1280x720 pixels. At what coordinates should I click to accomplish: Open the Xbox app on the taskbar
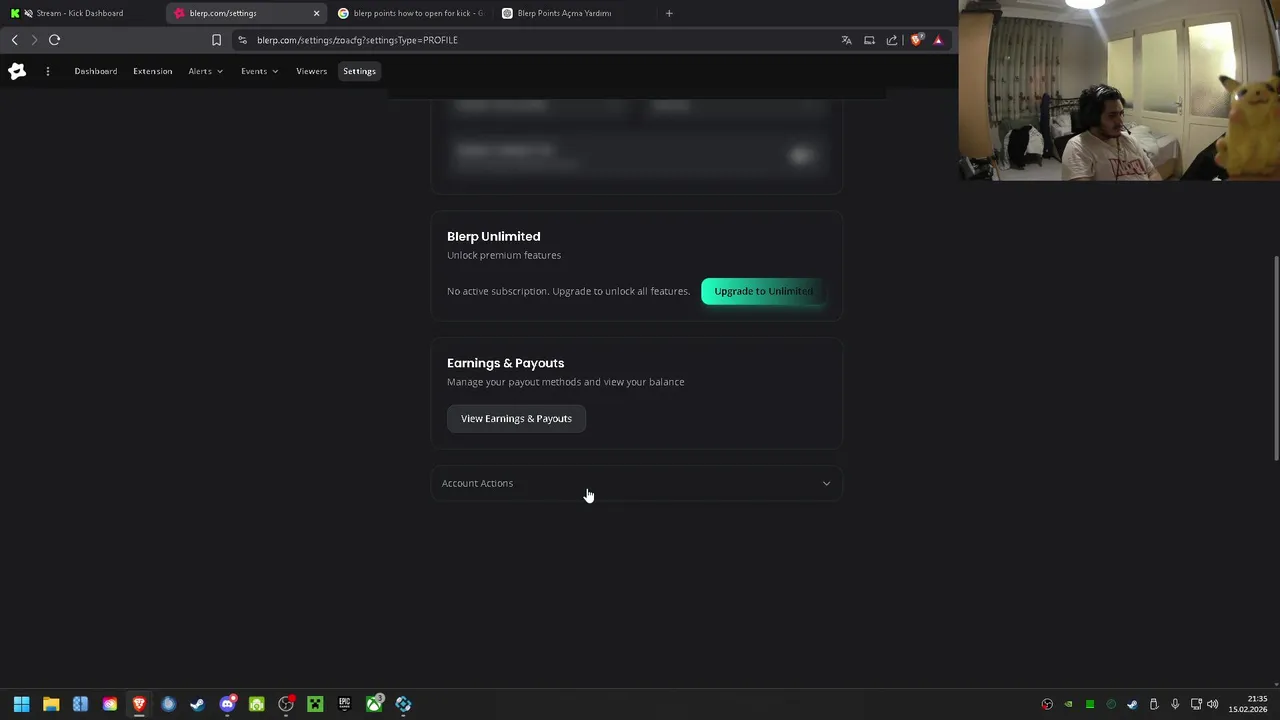click(x=374, y=704)
